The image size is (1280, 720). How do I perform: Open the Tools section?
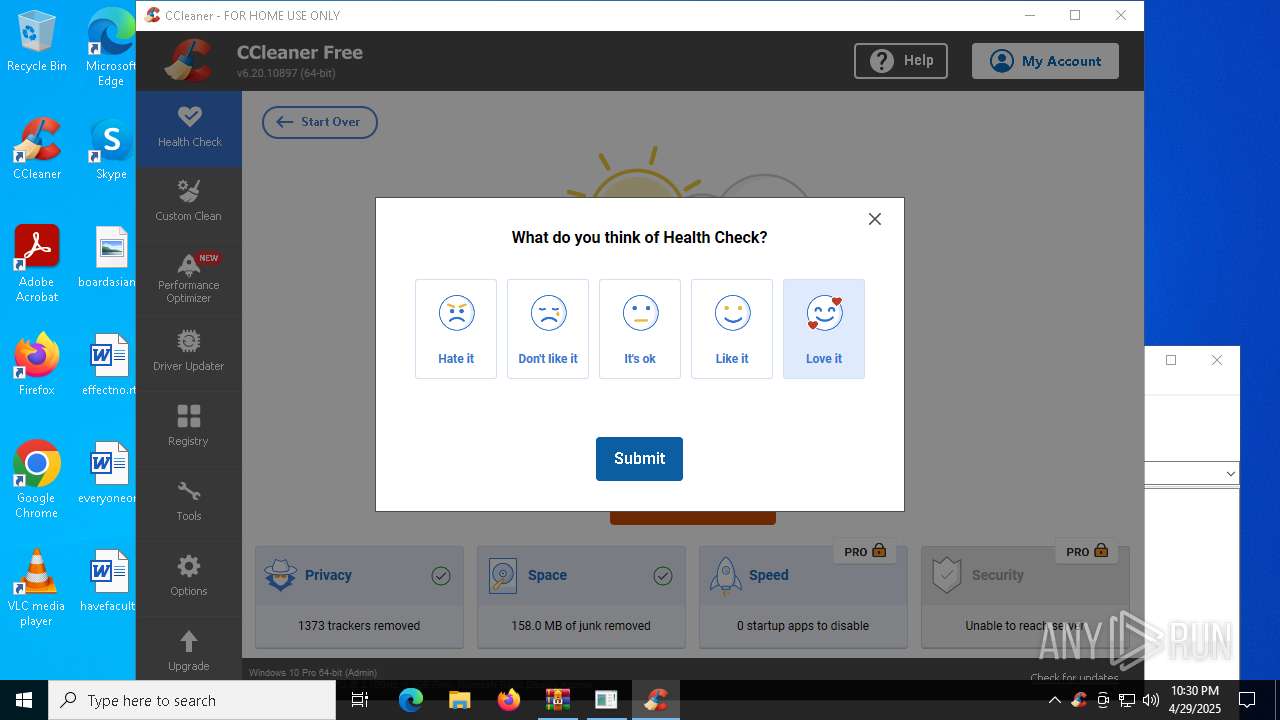click(189, 503)
